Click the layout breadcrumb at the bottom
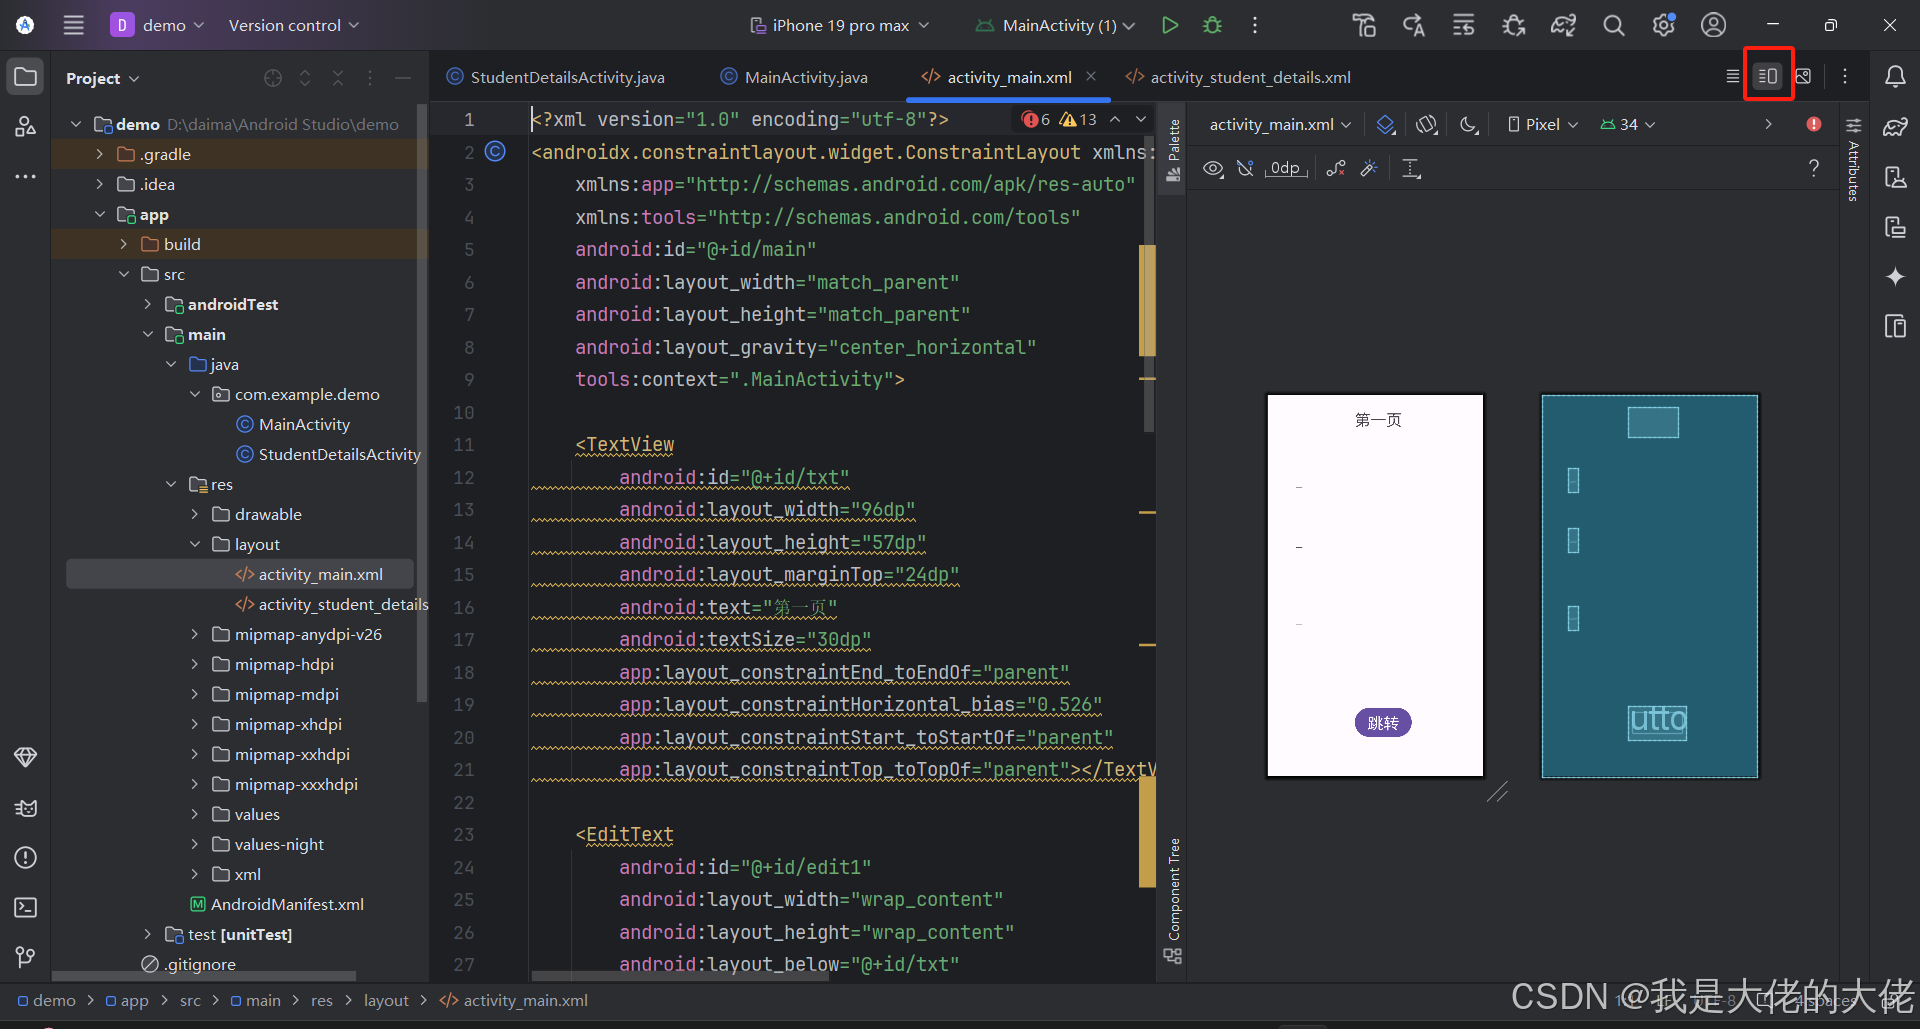This screenshot has width=1920, height=1029. [x=386, y=1000]
